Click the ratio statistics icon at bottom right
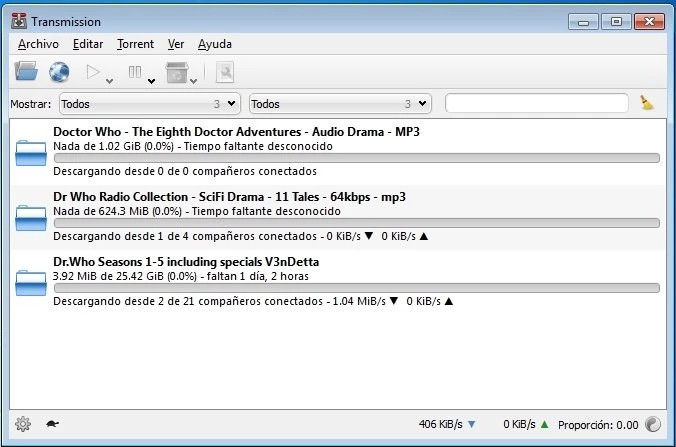Viewport: 676px width, 447px height. pos(652,424)
